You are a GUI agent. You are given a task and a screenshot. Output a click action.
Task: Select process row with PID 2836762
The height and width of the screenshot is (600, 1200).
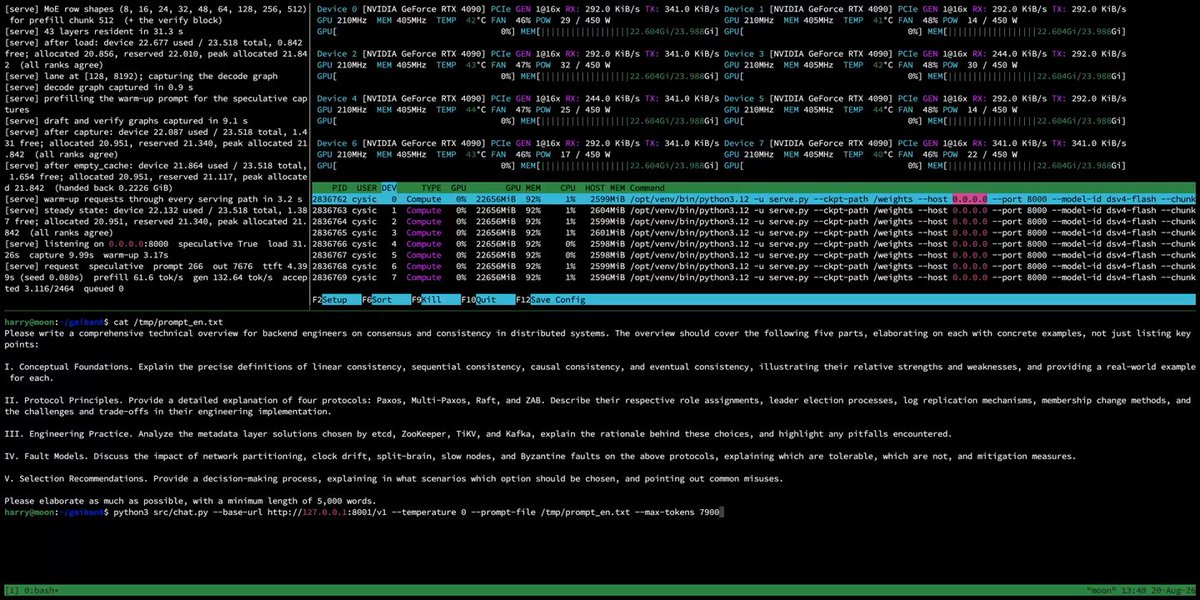coord(754,199)
